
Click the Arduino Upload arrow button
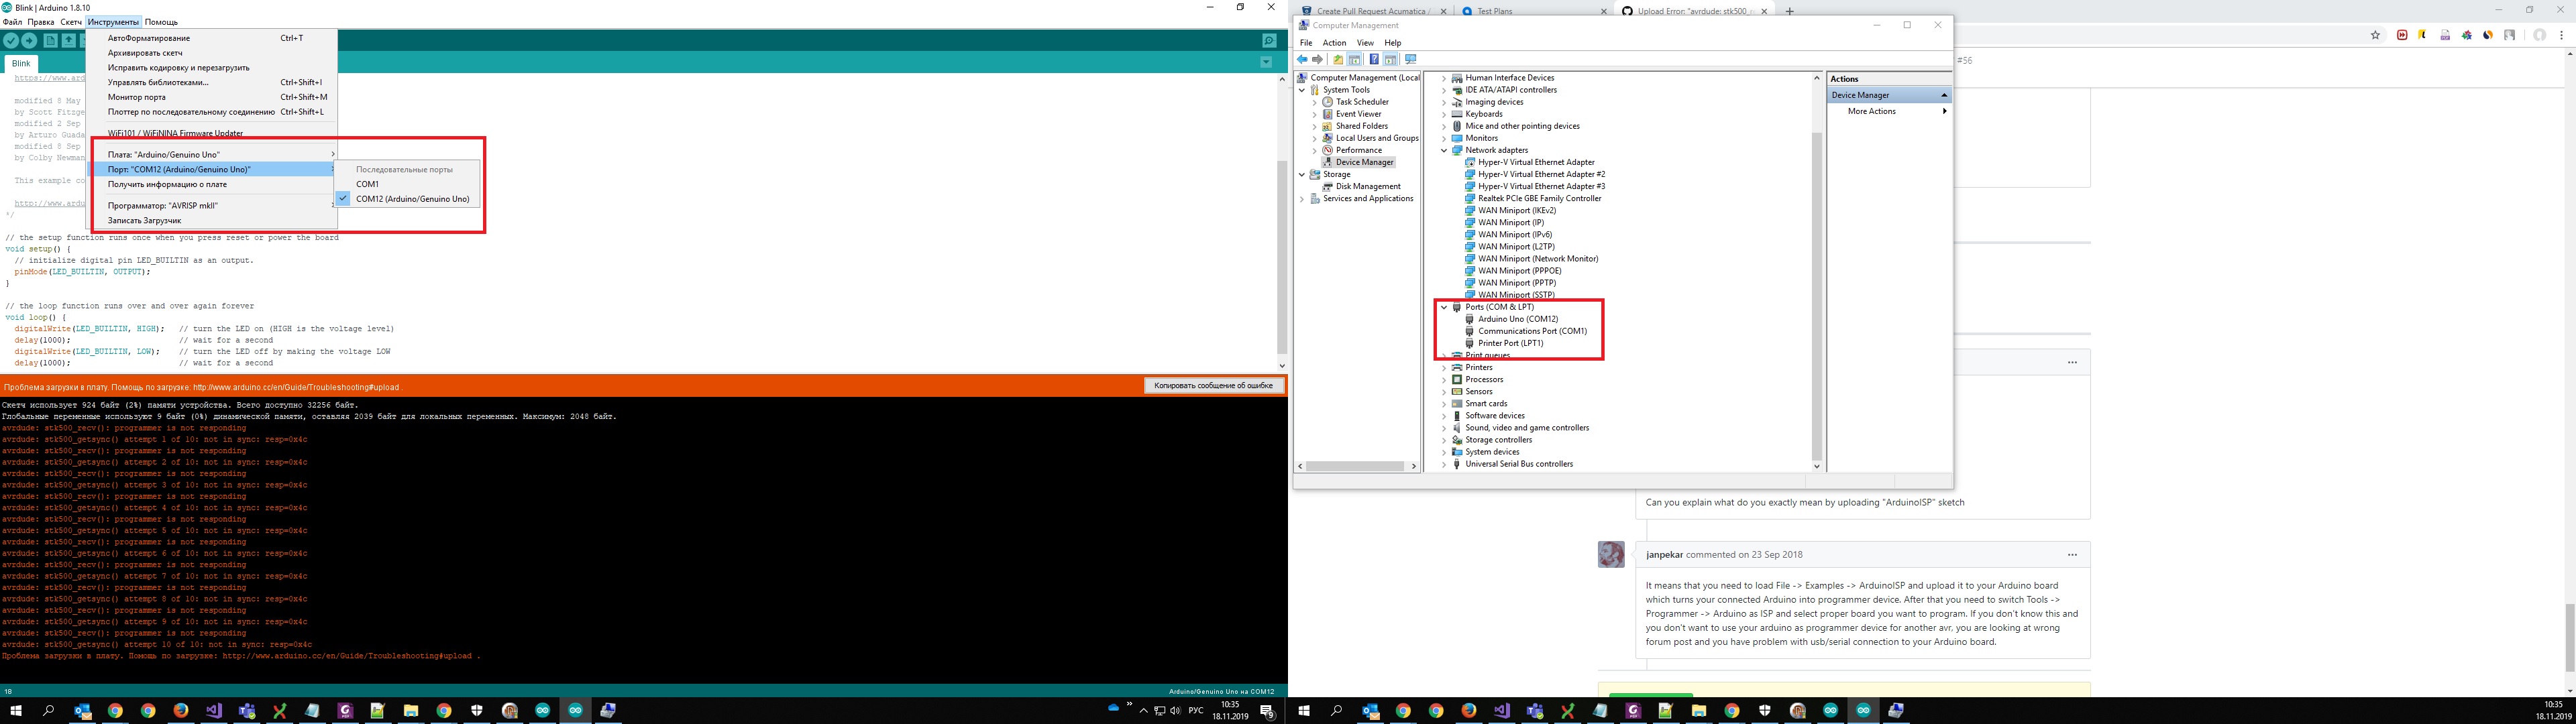point(29,41)
